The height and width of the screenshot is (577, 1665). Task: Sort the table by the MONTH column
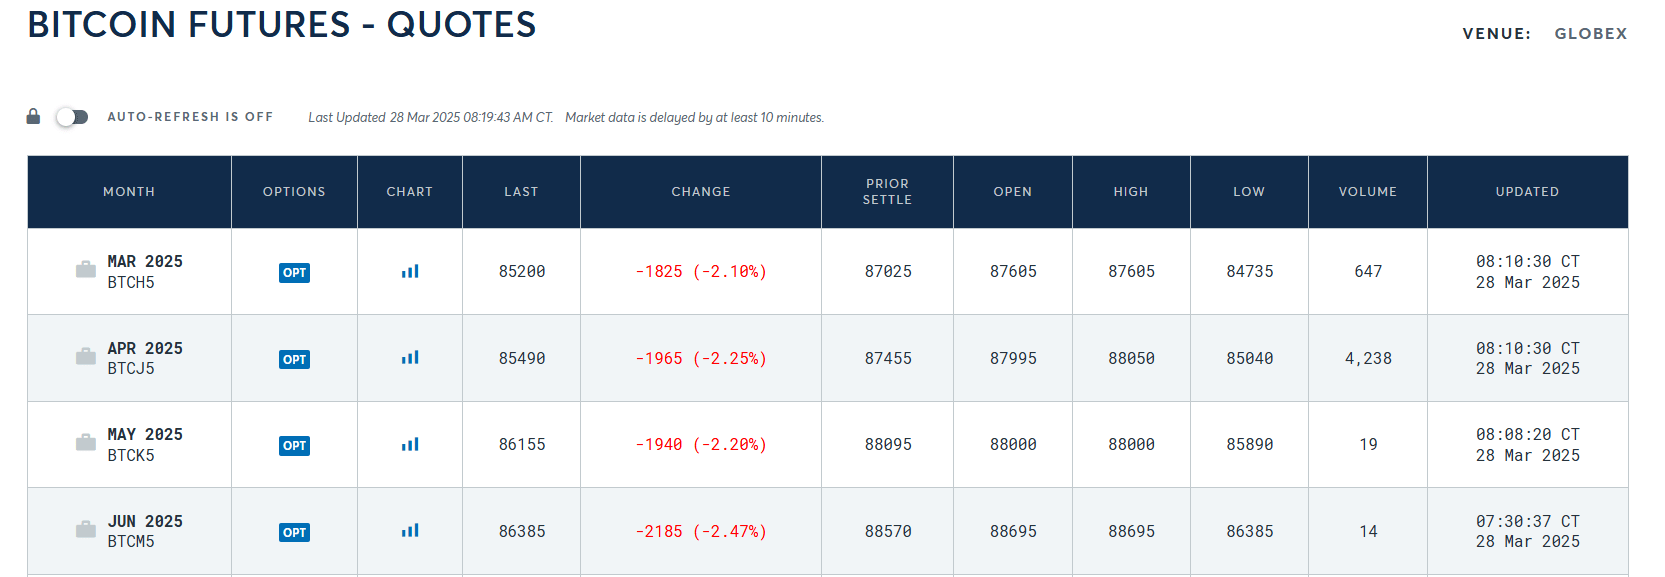point(129,191)
